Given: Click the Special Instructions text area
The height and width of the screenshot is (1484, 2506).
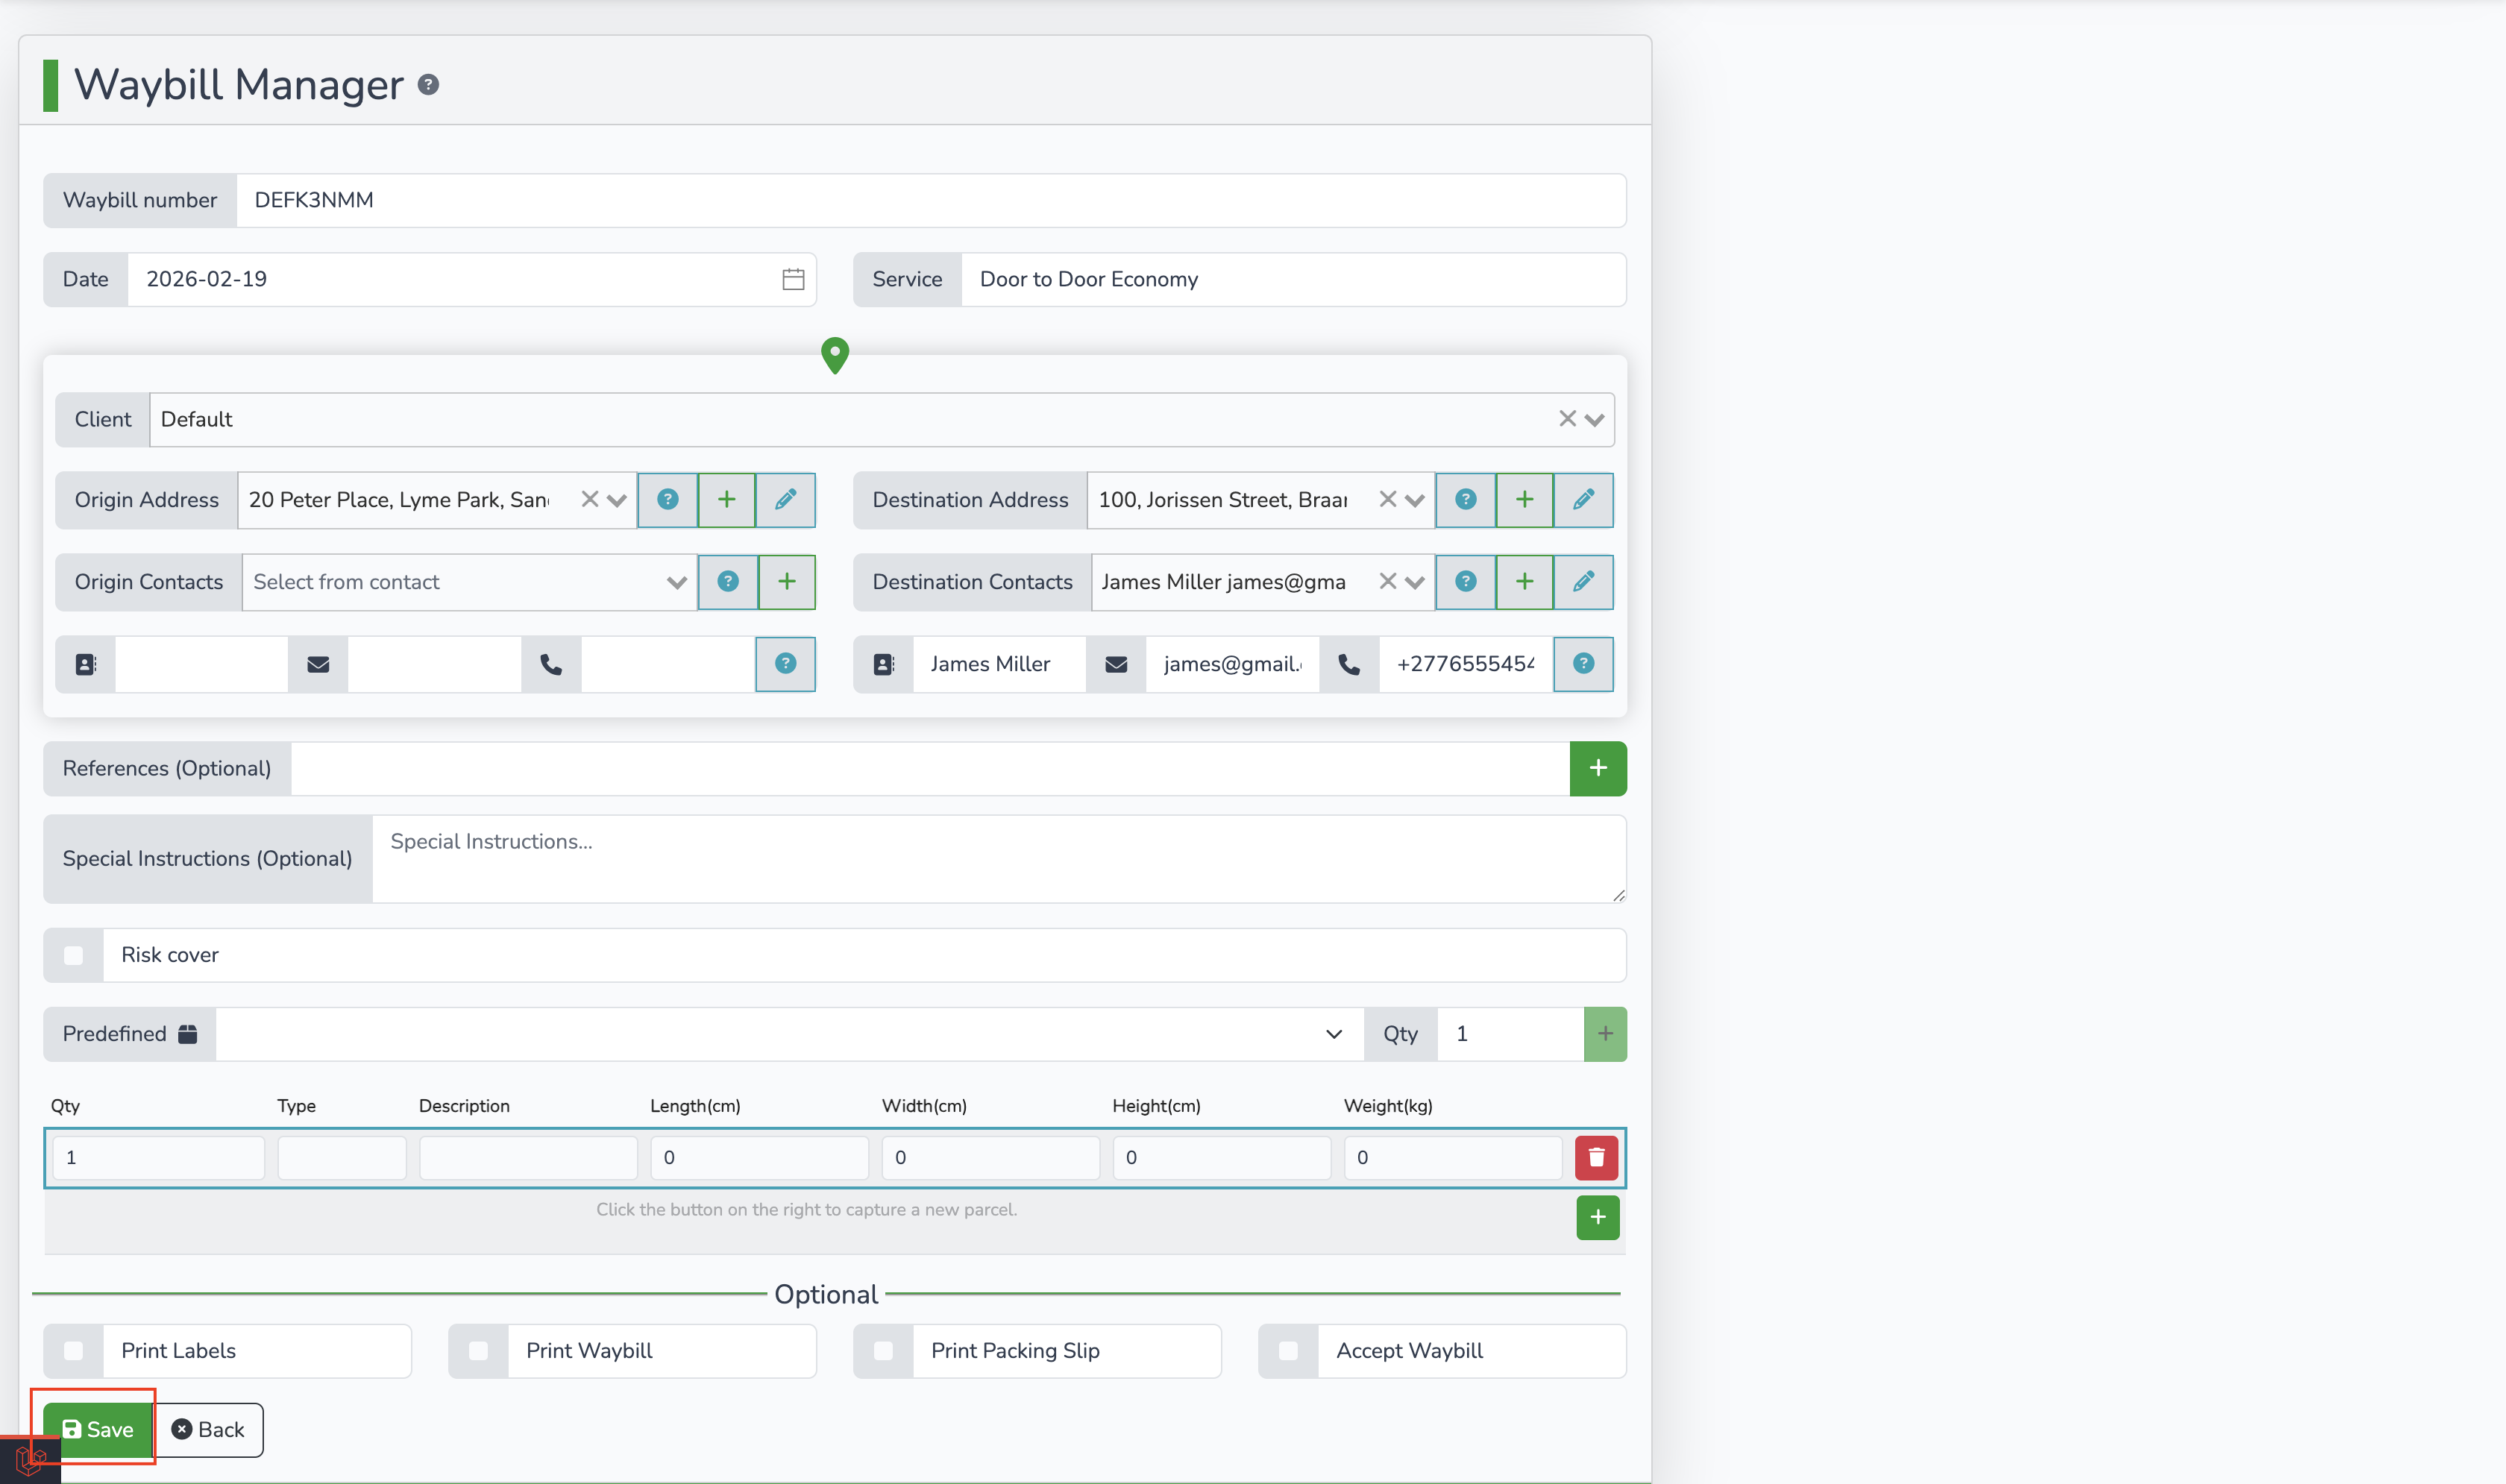Looking at the screenshot, I should [999, 859].
